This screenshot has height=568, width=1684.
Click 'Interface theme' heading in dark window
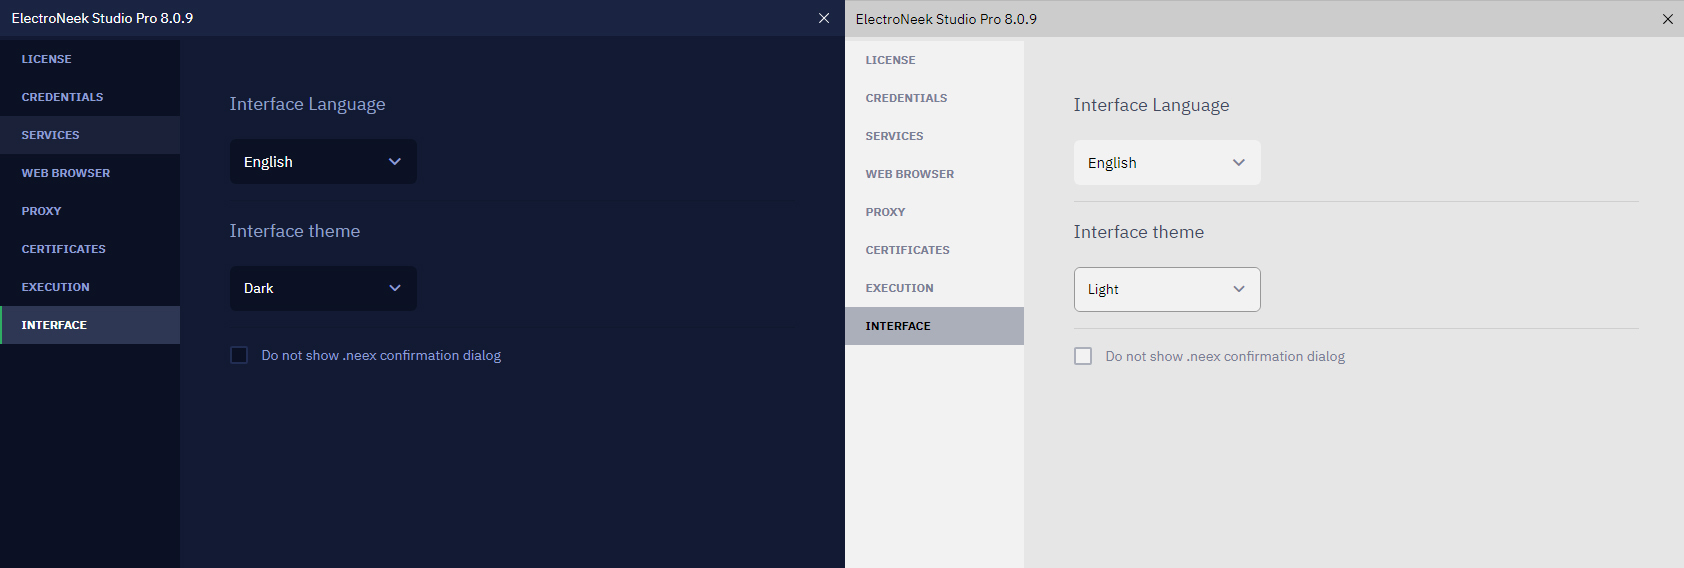295,231
